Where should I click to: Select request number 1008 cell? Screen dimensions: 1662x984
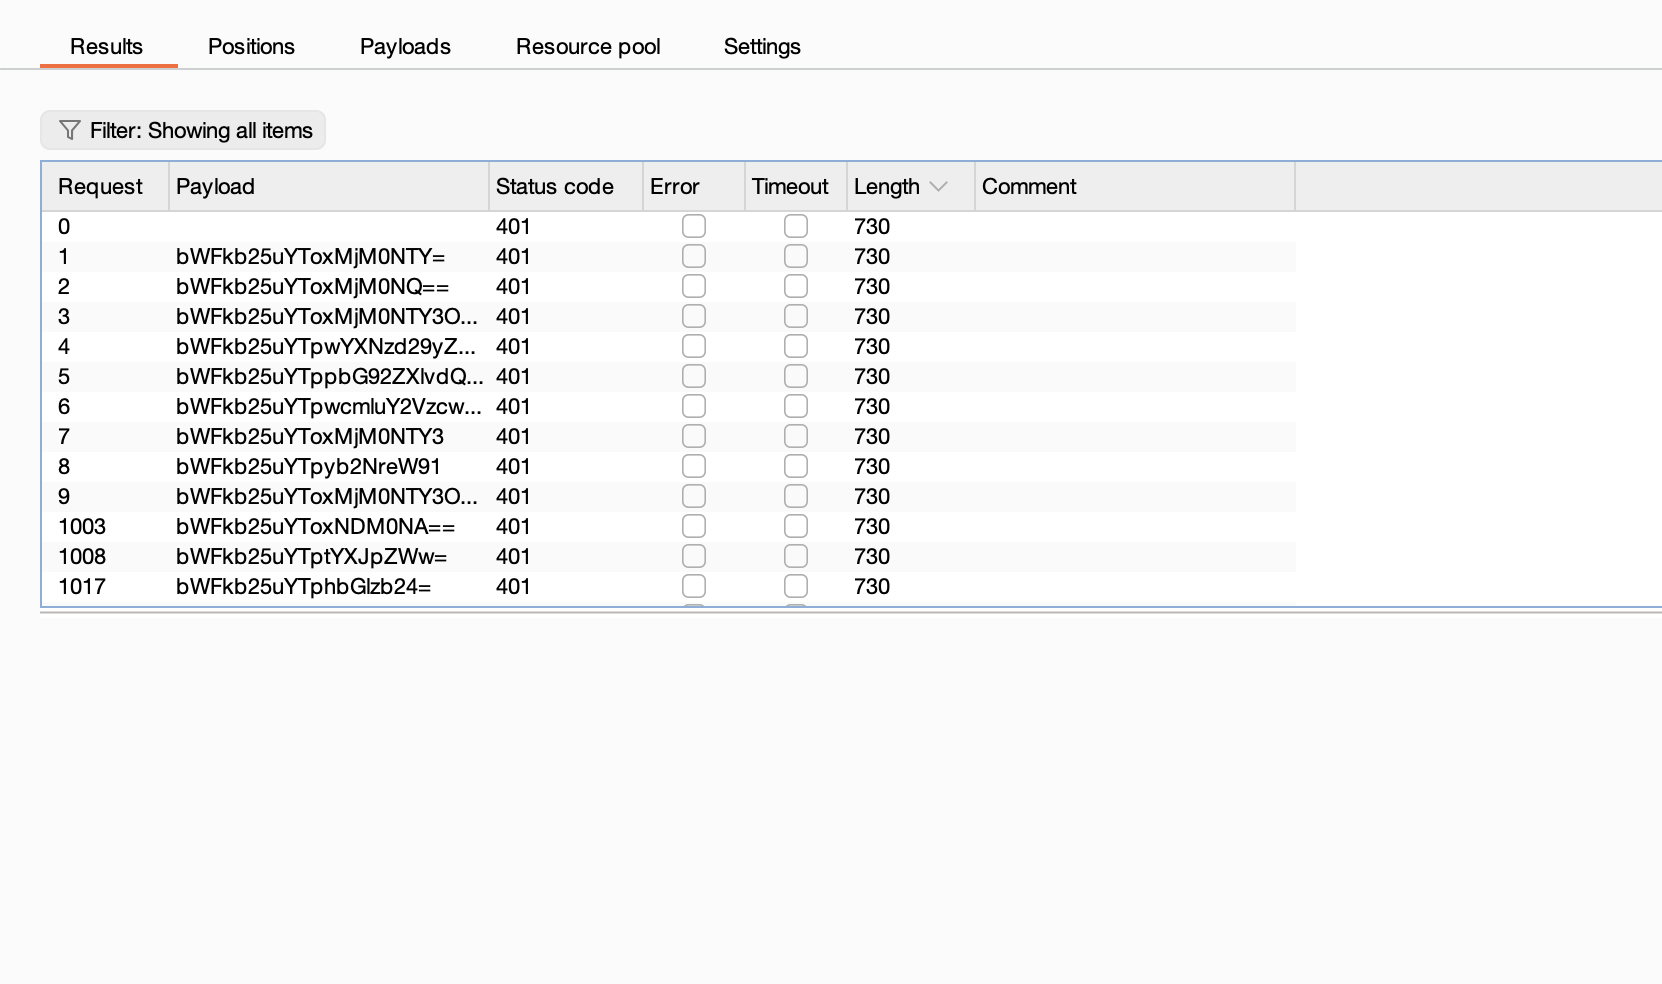pos(82,557)
